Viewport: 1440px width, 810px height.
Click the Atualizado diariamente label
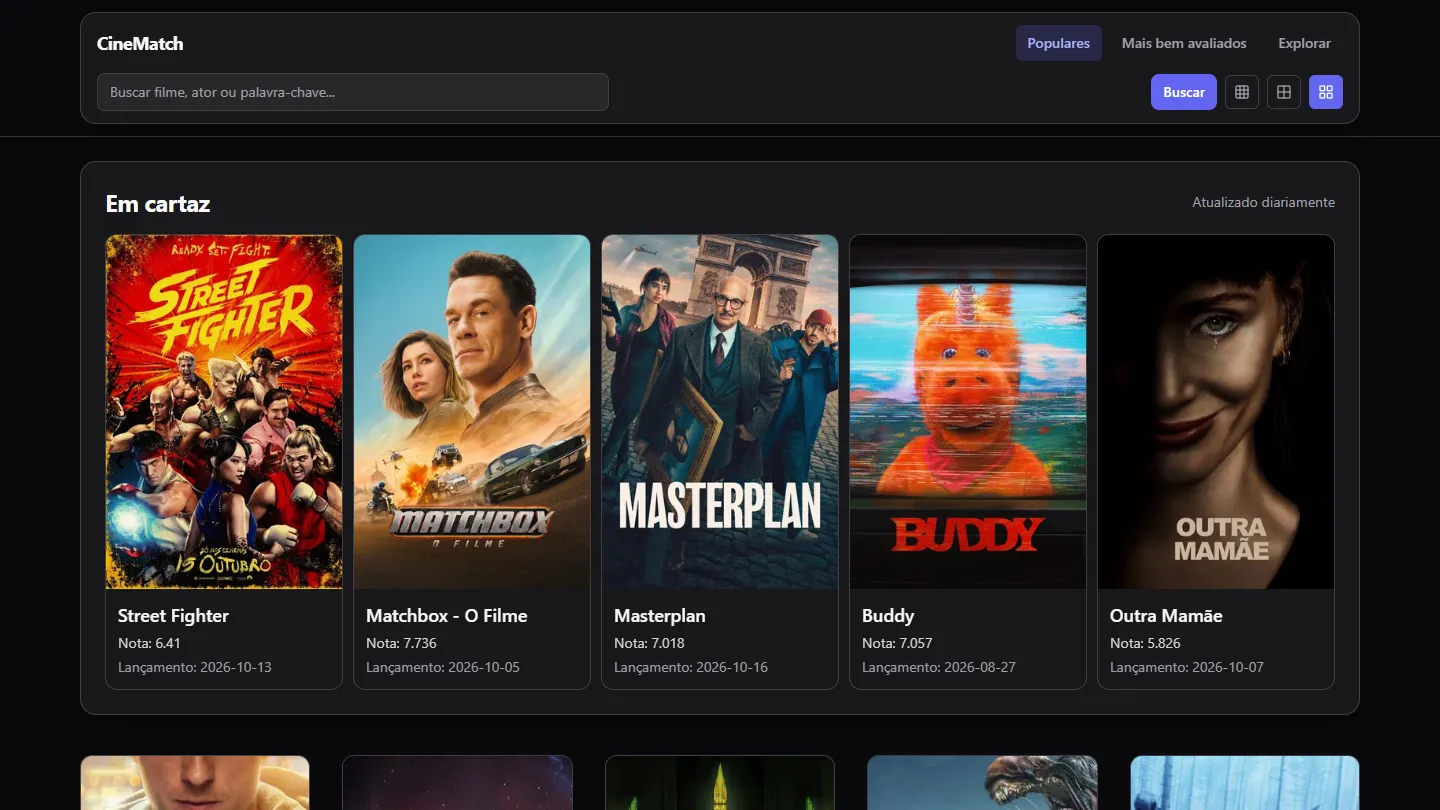1263,203
